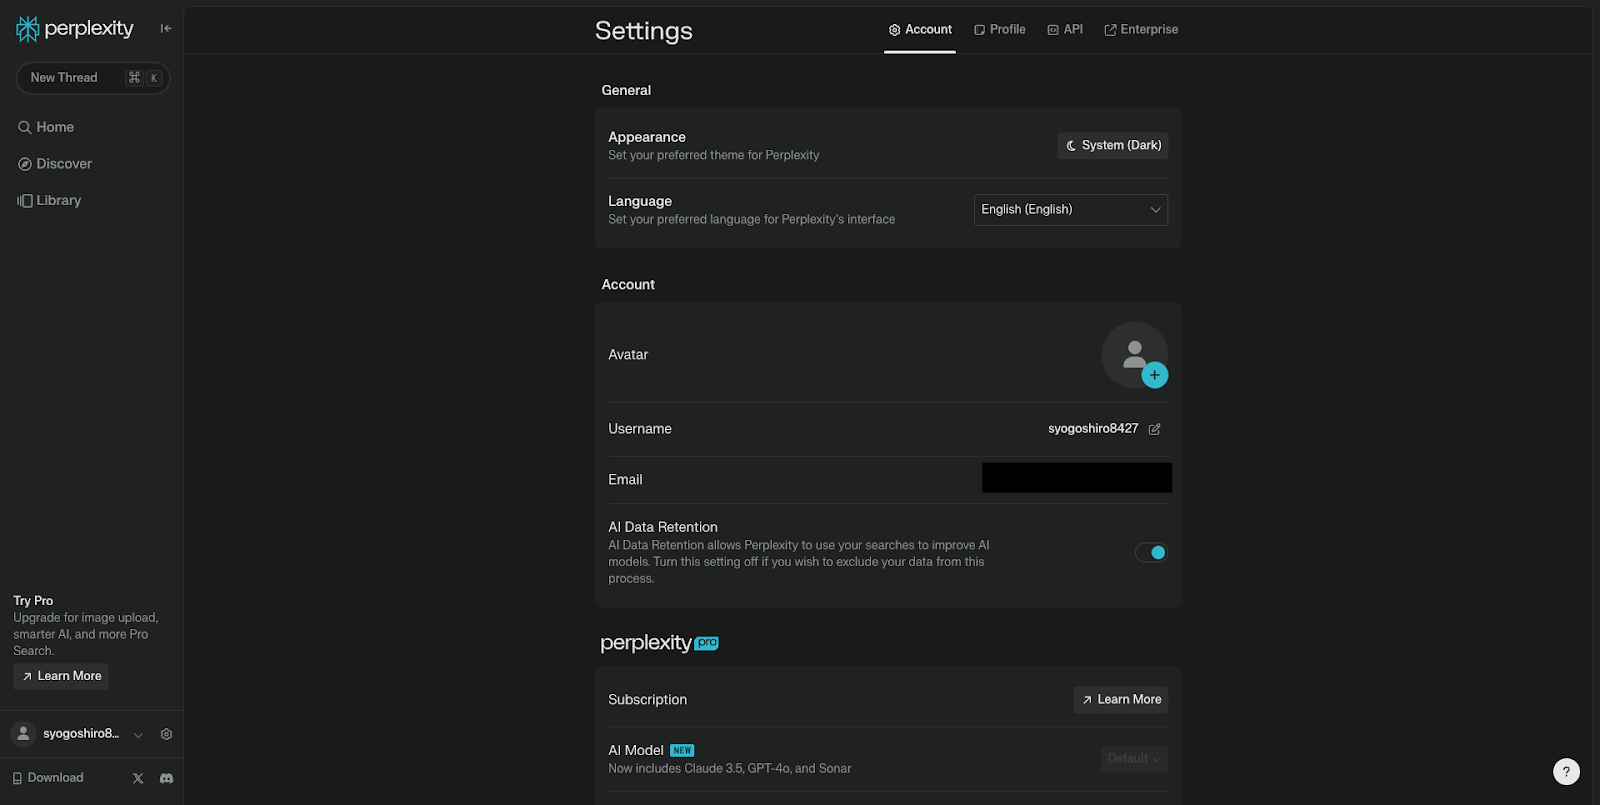
Task: Open settings via sidebar gear icon
Action: [x=166, y=734]
